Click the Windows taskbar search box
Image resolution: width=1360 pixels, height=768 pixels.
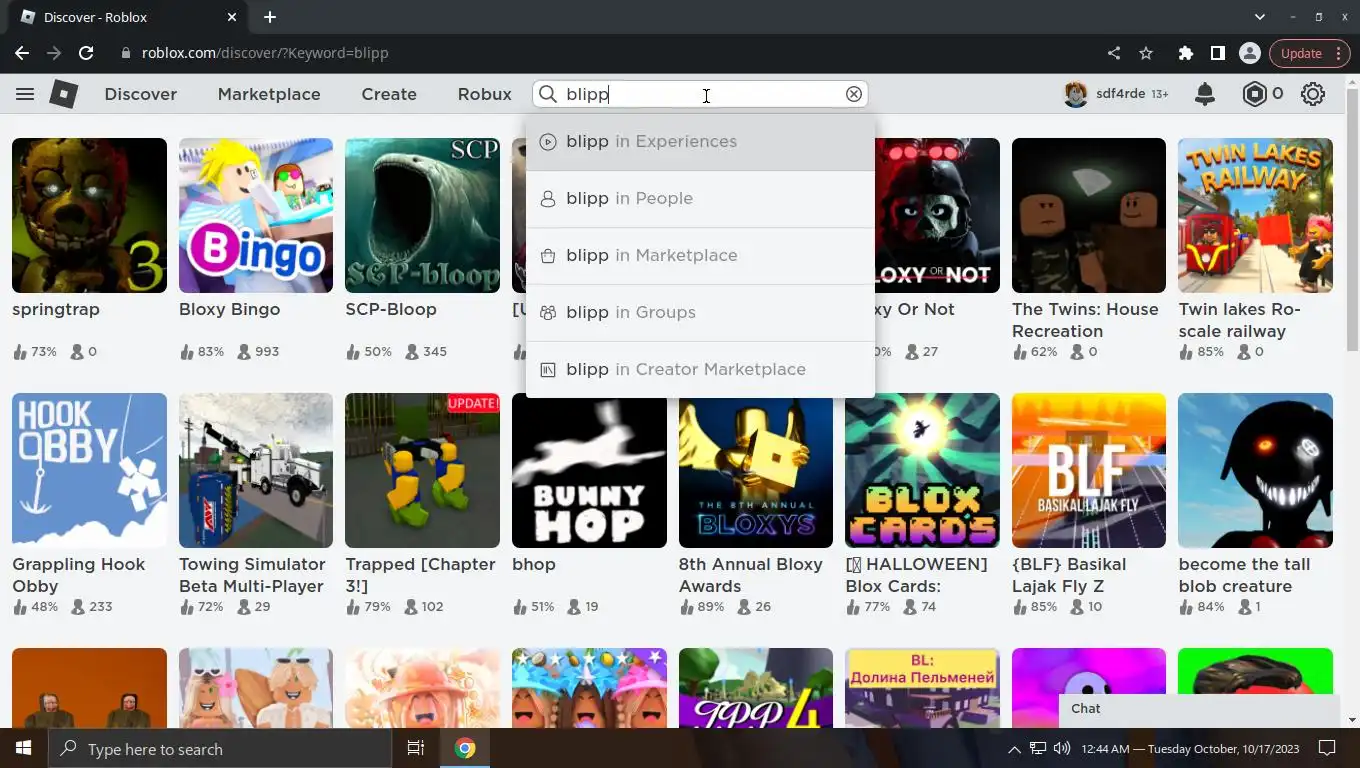tap(219, 748)
